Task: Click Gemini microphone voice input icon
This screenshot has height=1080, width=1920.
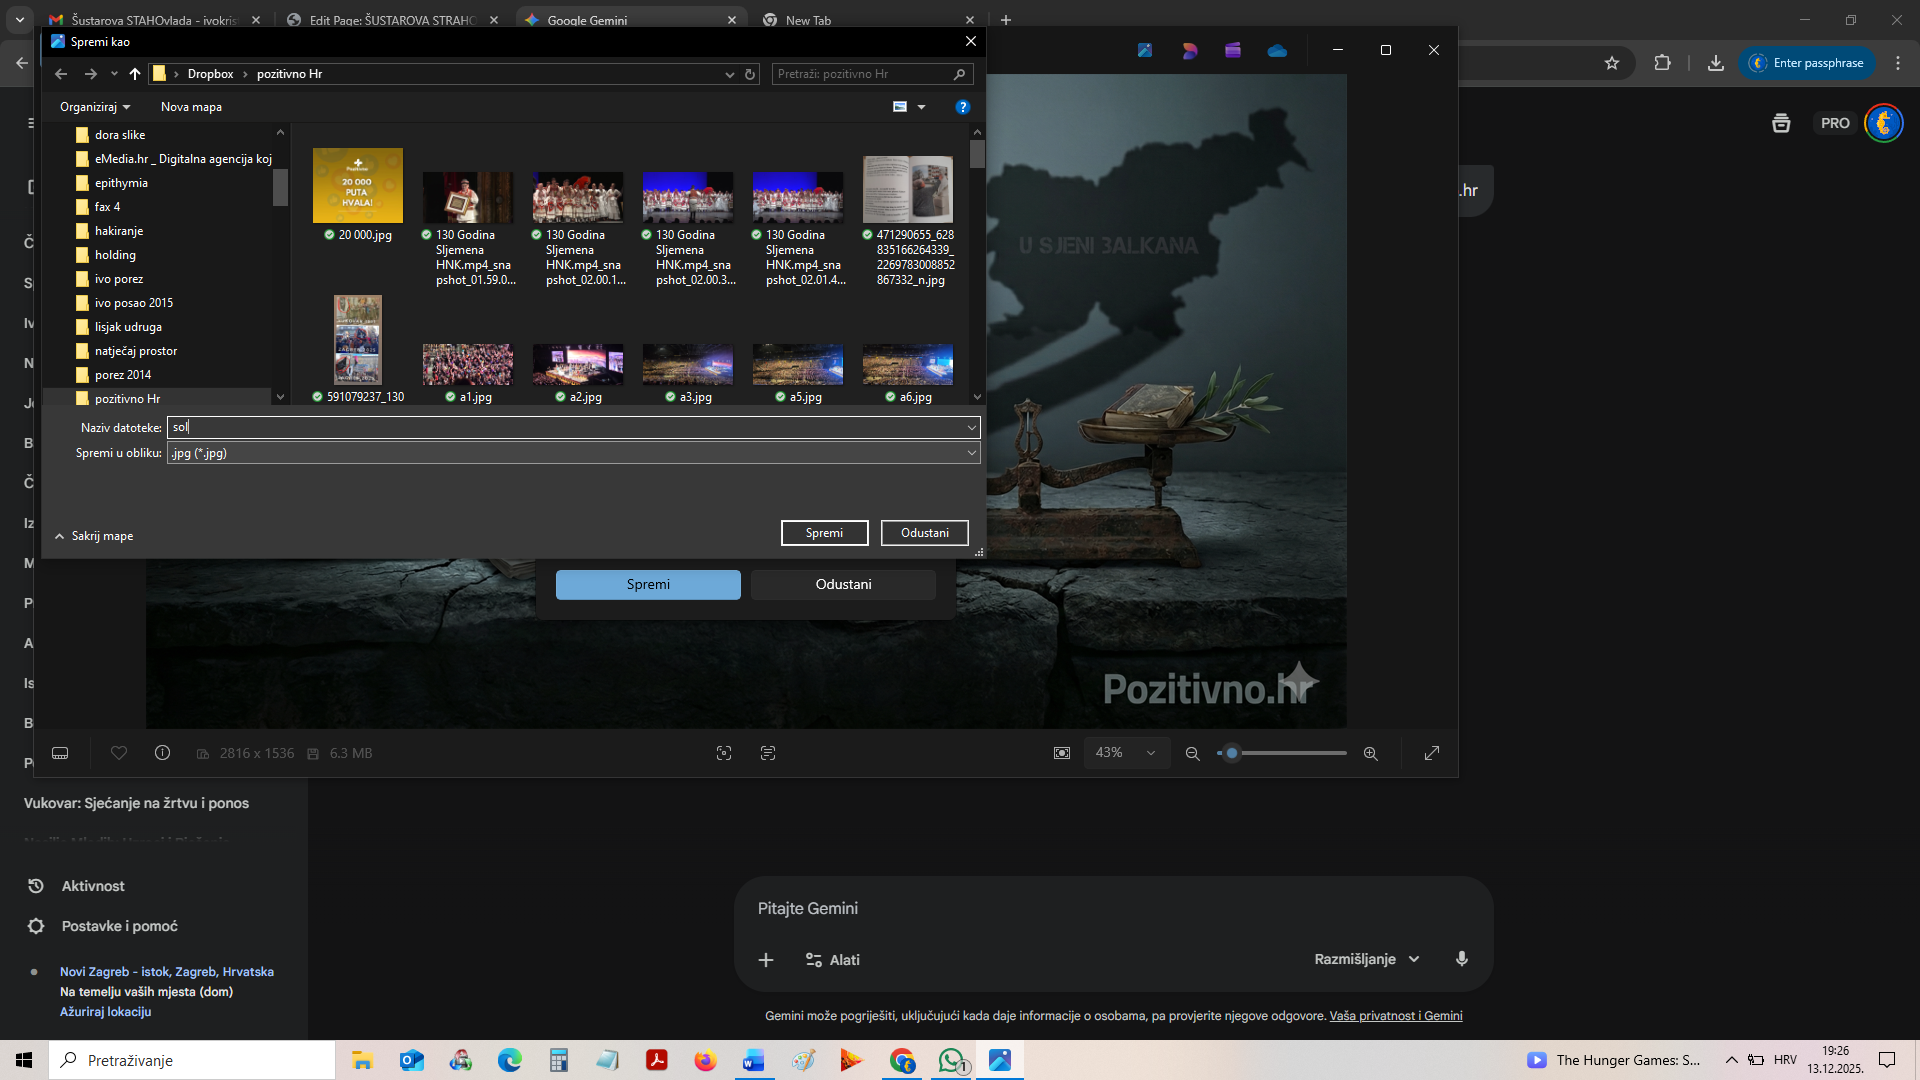Action: pos(1461,959)
